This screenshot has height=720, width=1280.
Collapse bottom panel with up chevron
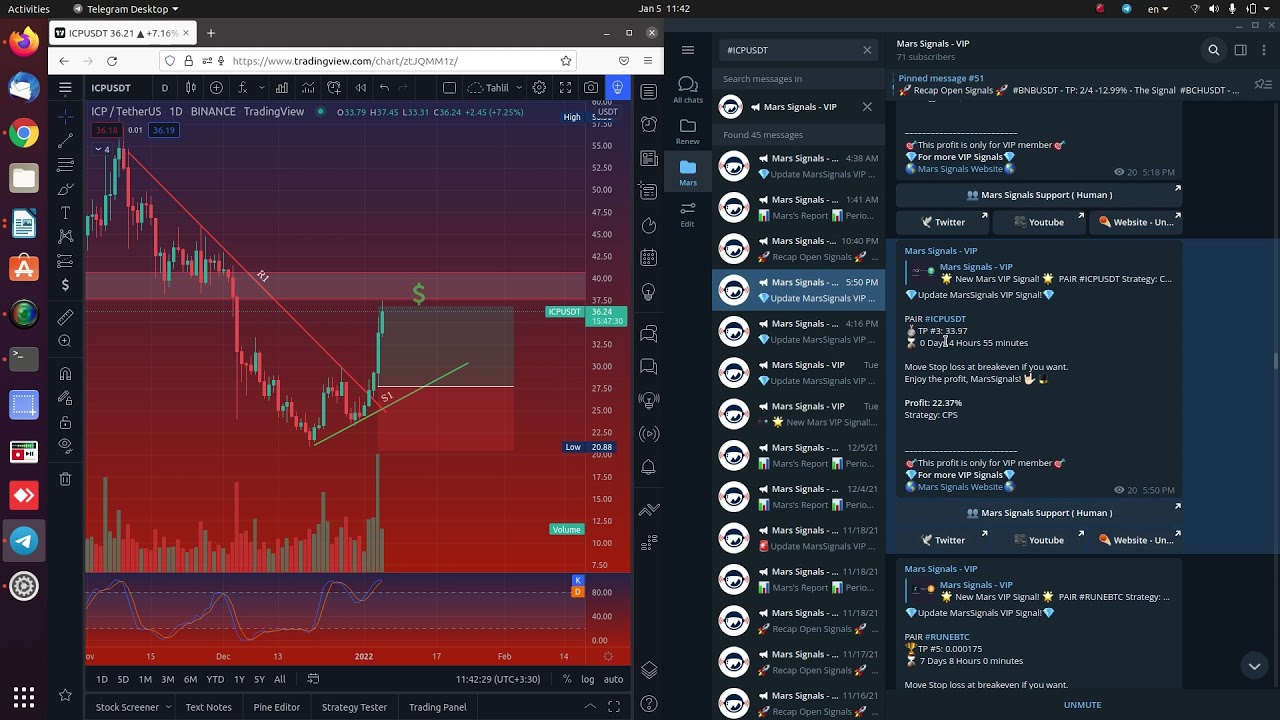point(590,707)
